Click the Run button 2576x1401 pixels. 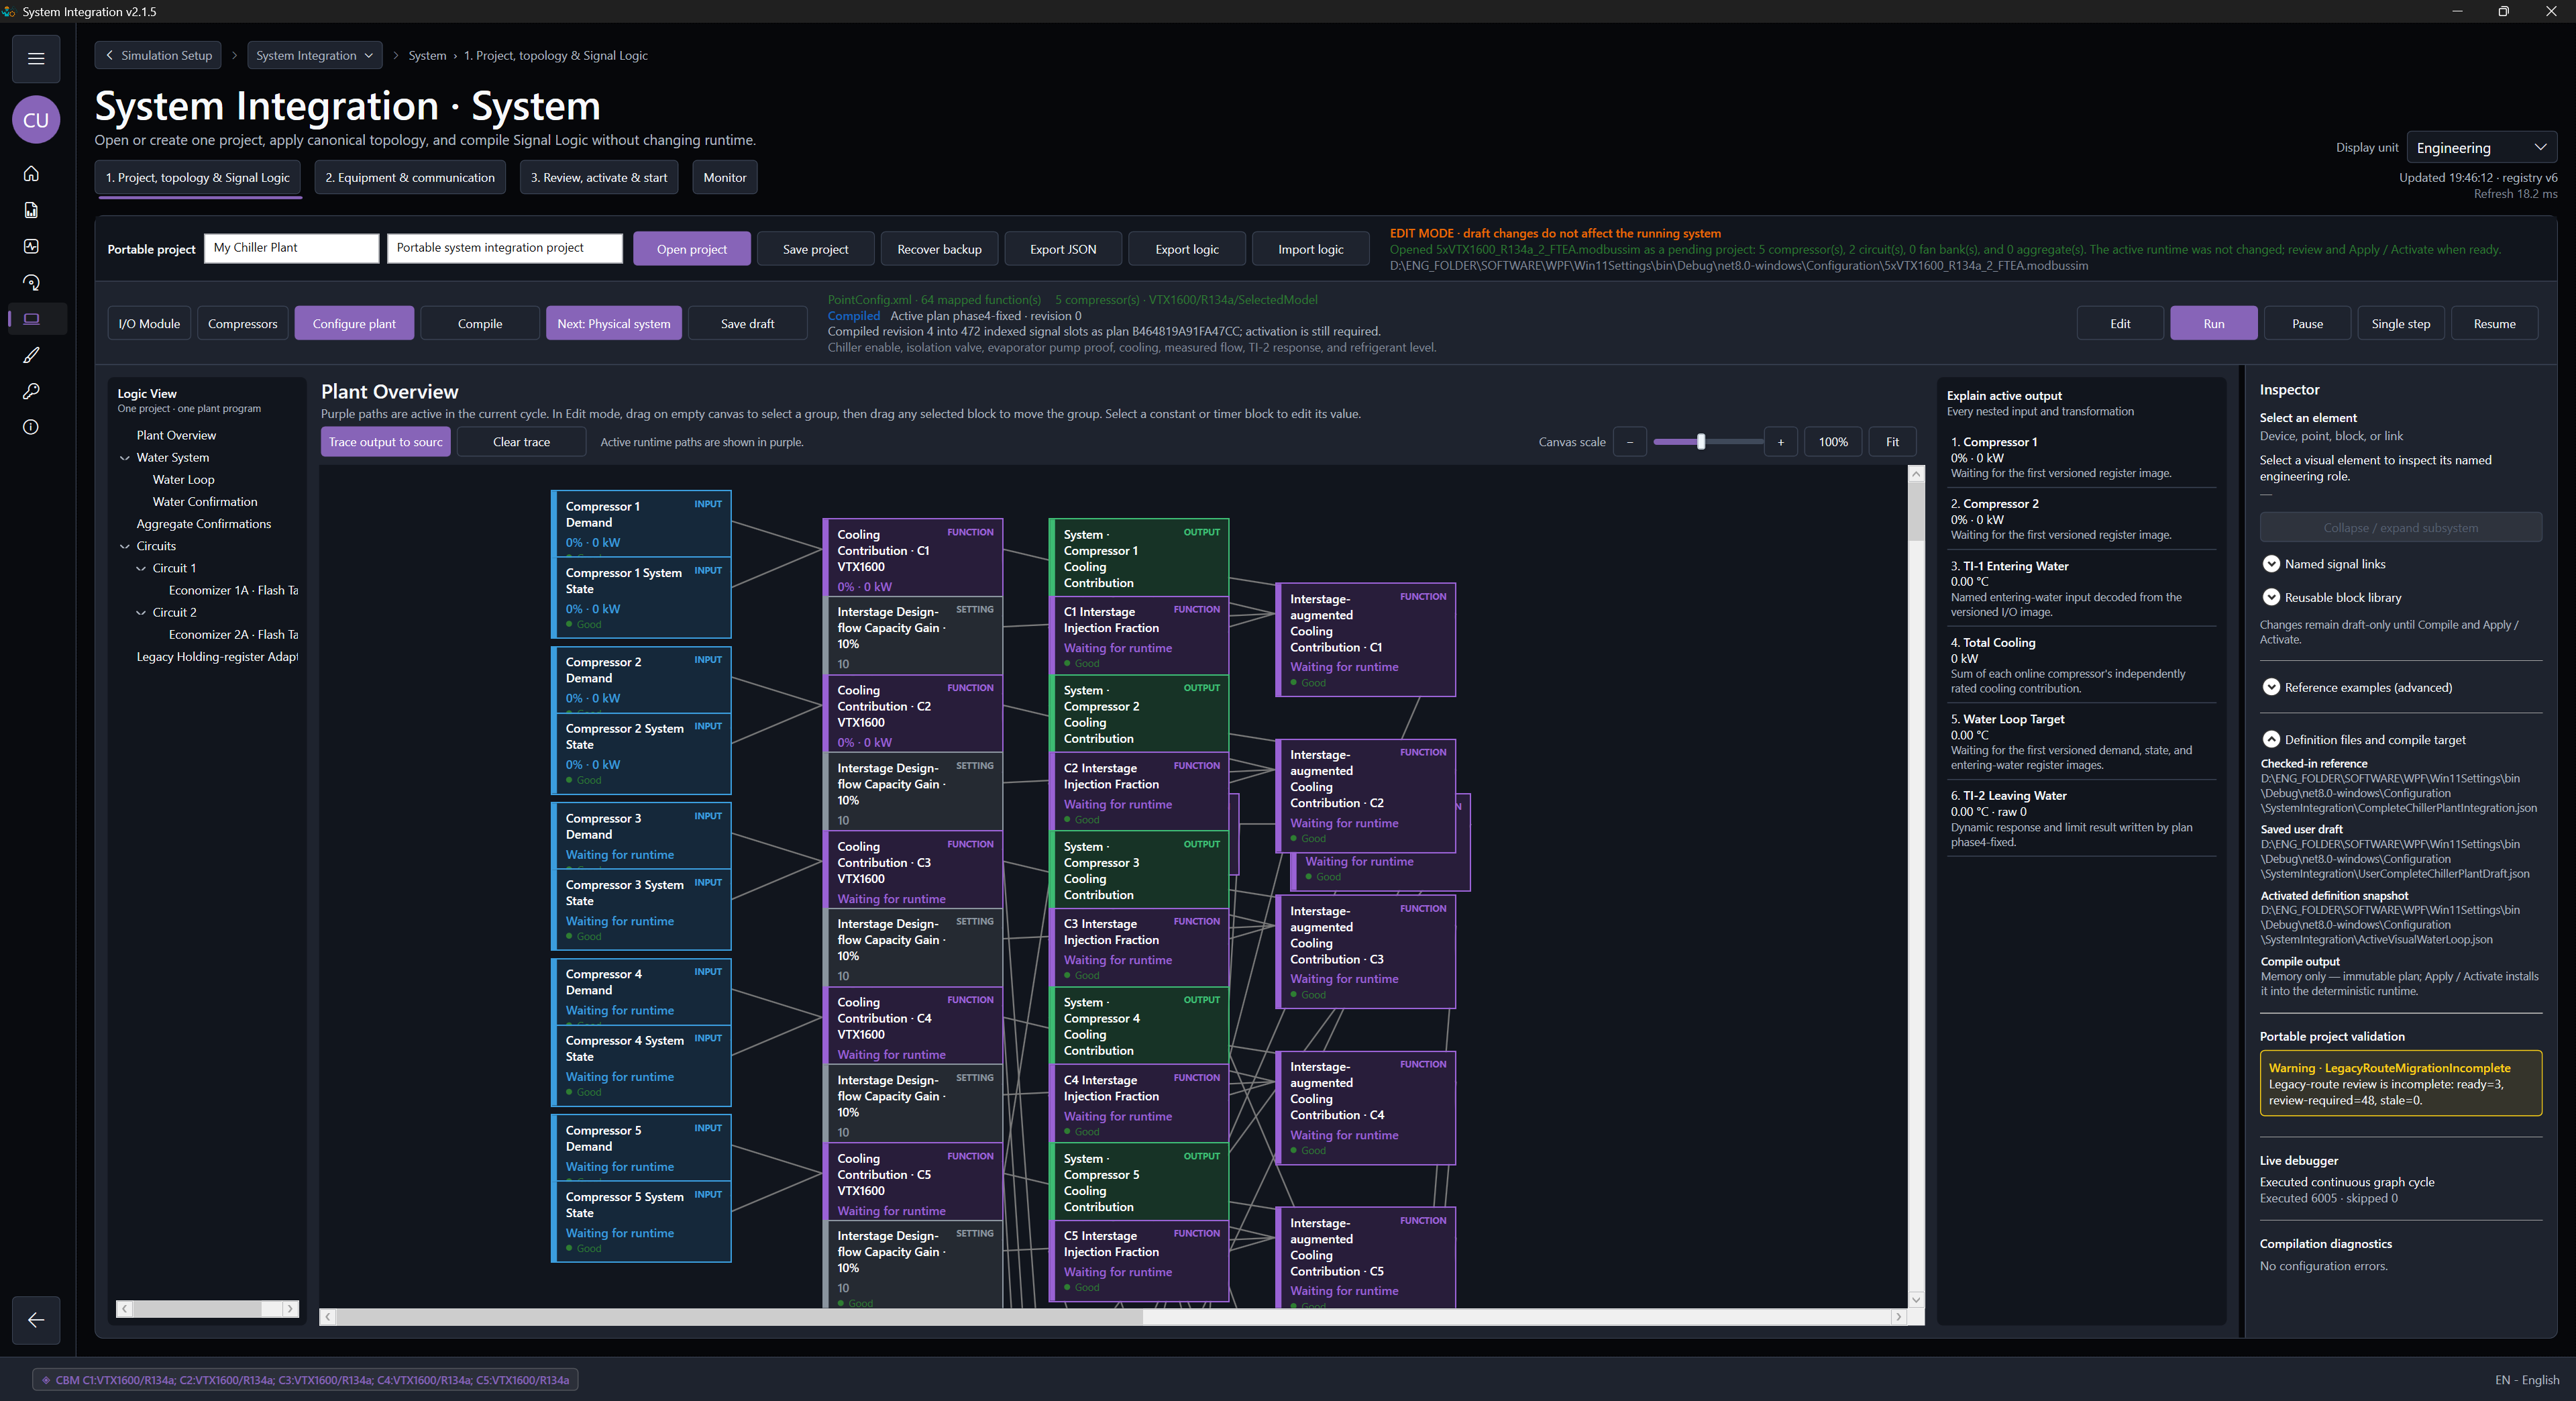(x=2214, y=324)
